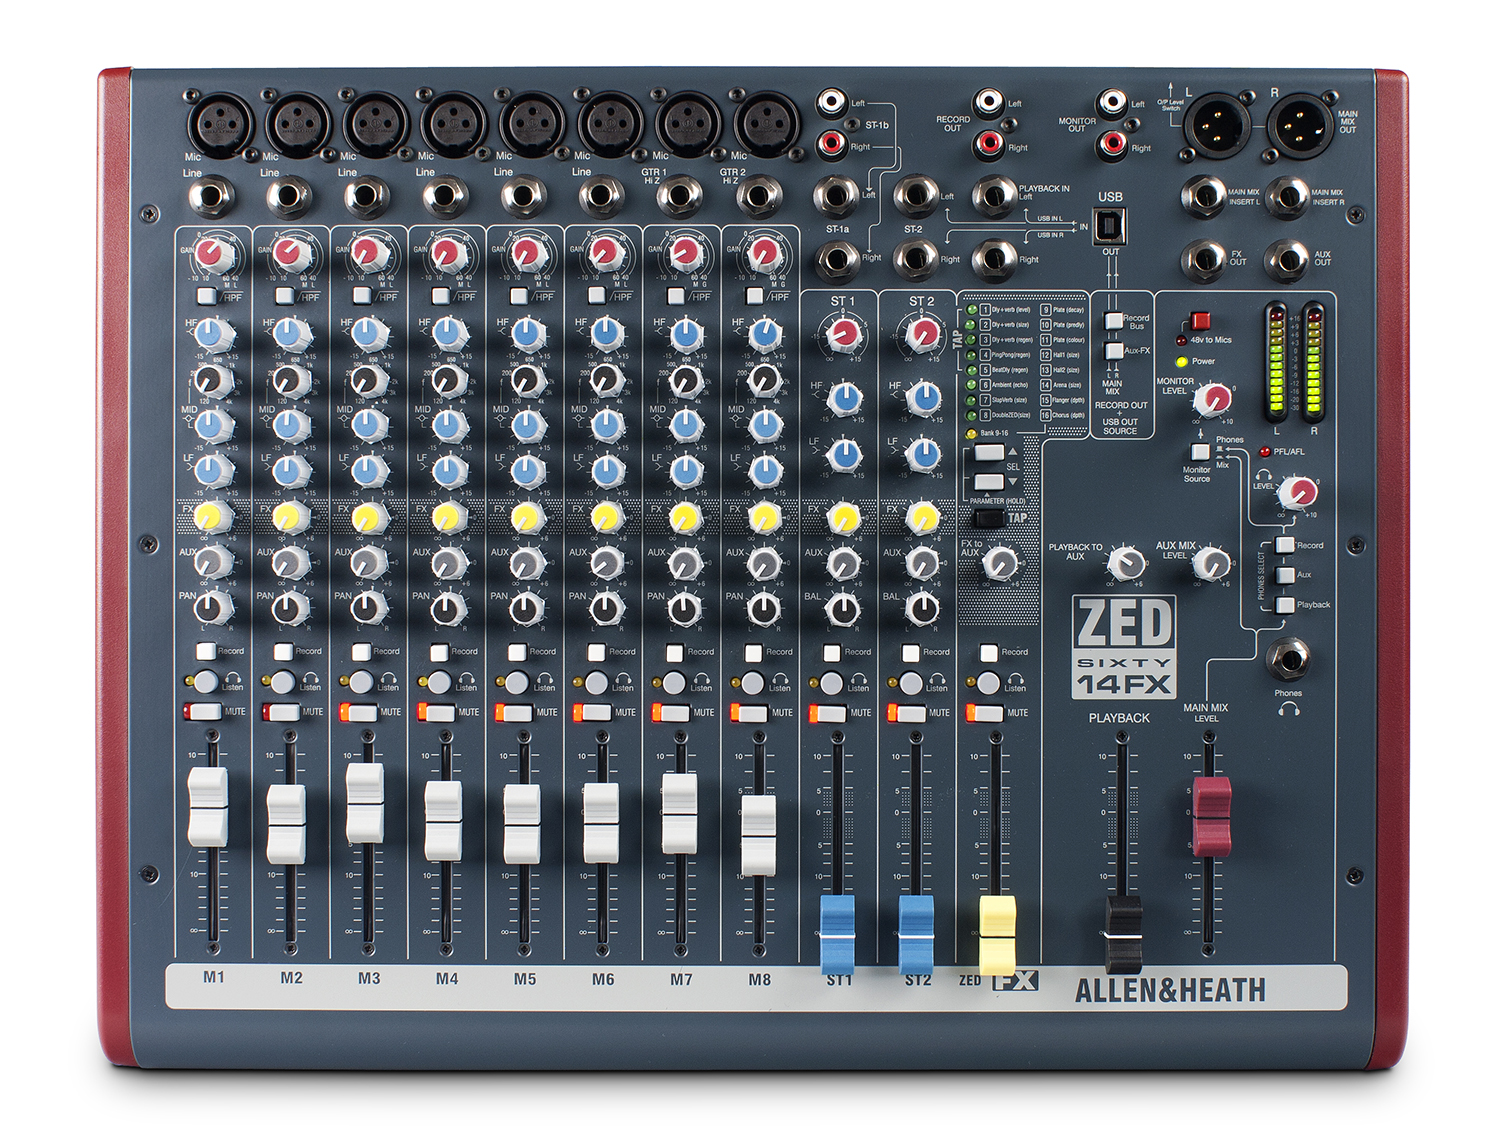This screenshot has width=1497, height=1139.
Task: Select the ALLEN&HEATH brand name
Action: tap(1170, 990)
